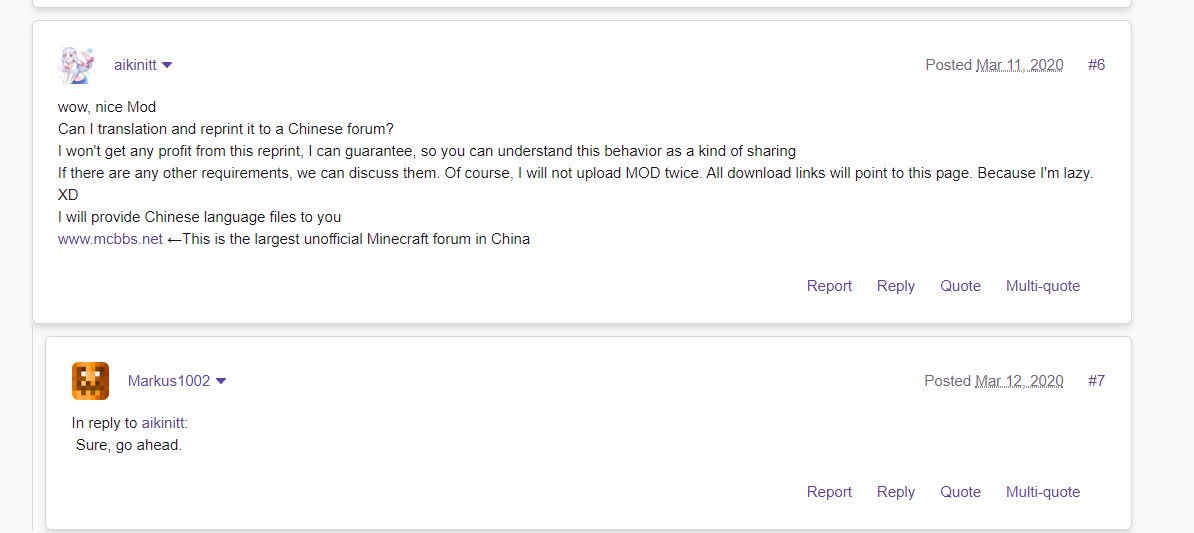Follow the 'aikinitt' in-reply-to mention link
The width and height of the screenshot is (1194, 533).
click(x=163, y=423)
